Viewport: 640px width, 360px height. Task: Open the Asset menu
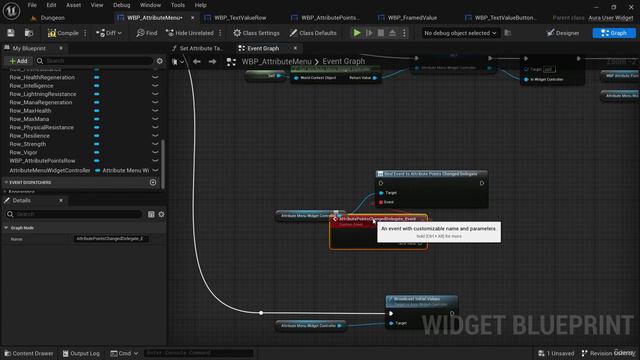(73, 5)
